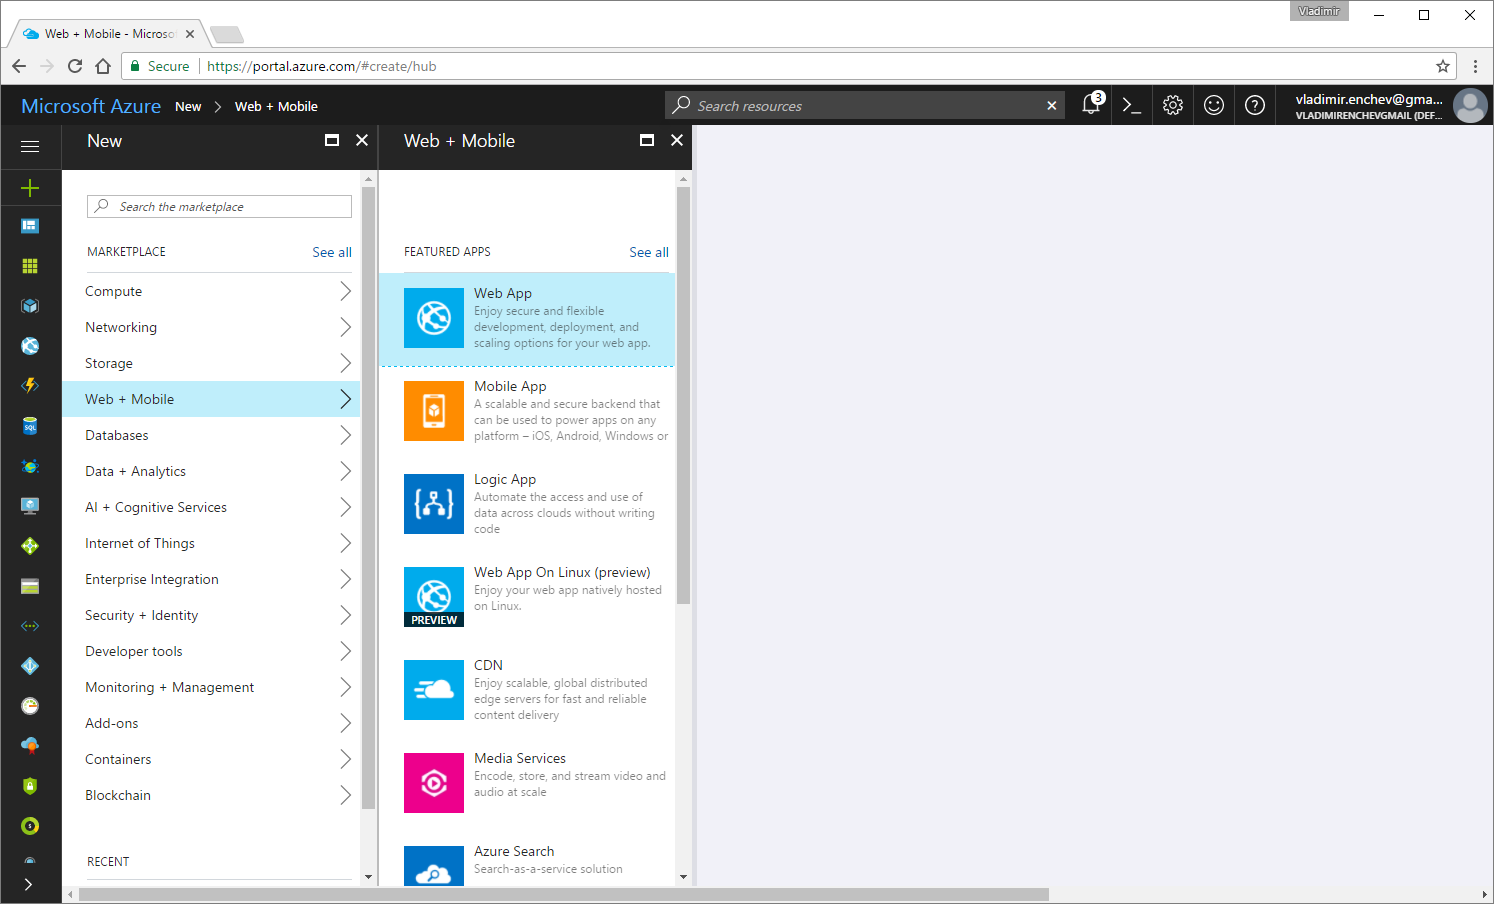The image size is (1494, 904).
Task: Expand the Compute category
Action: [211, 291]
